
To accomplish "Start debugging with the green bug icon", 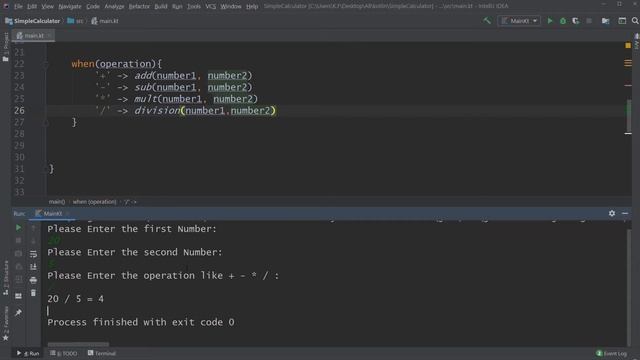I will tap(563, 21).
